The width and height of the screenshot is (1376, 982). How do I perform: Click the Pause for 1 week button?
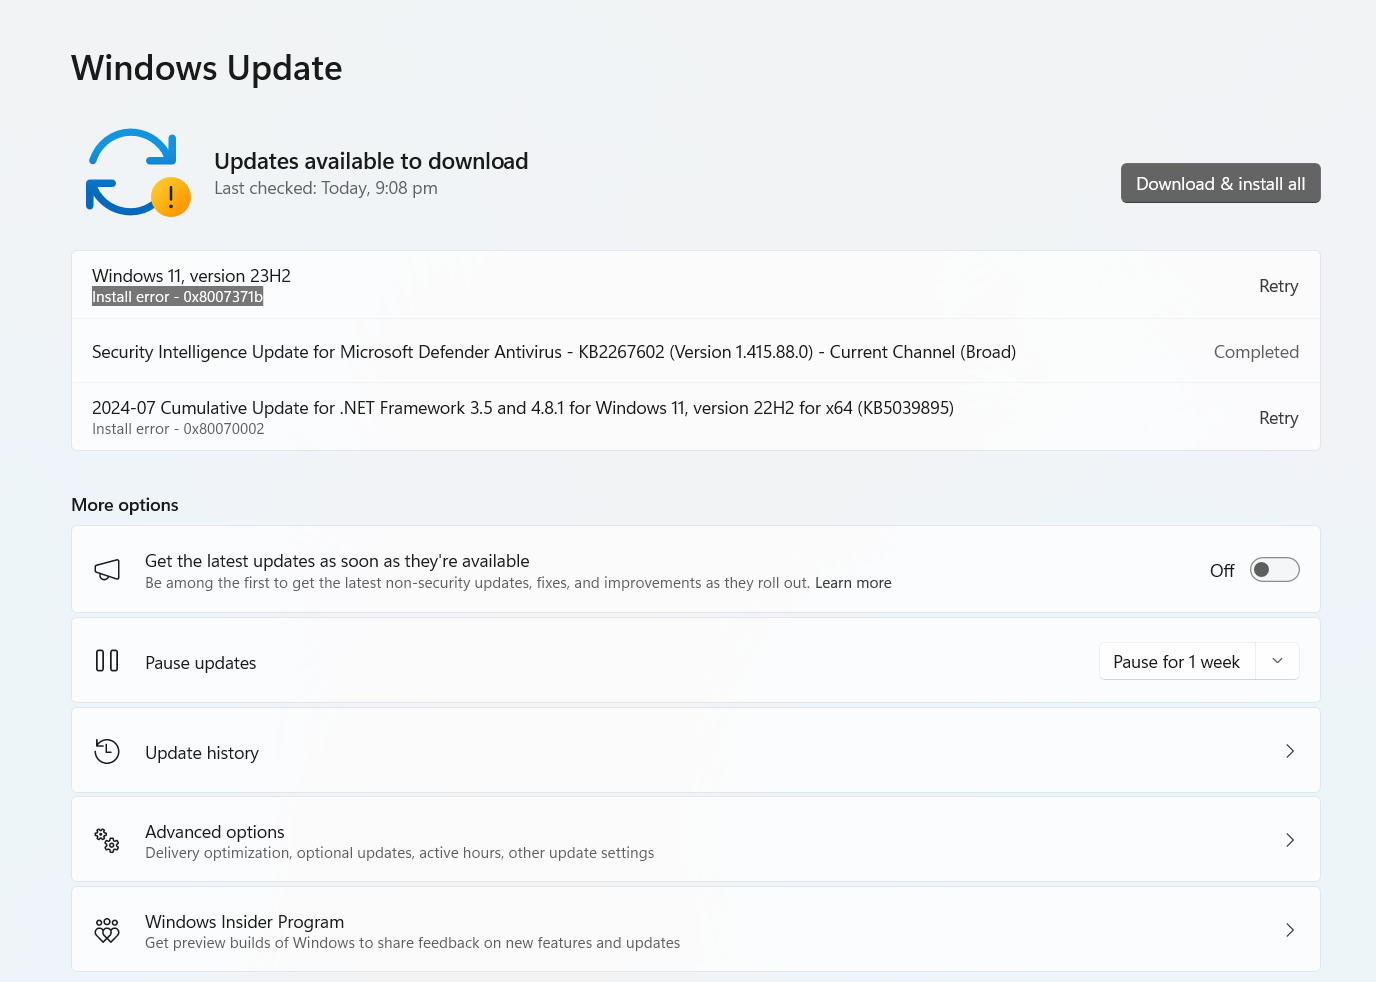[1176, 661]
